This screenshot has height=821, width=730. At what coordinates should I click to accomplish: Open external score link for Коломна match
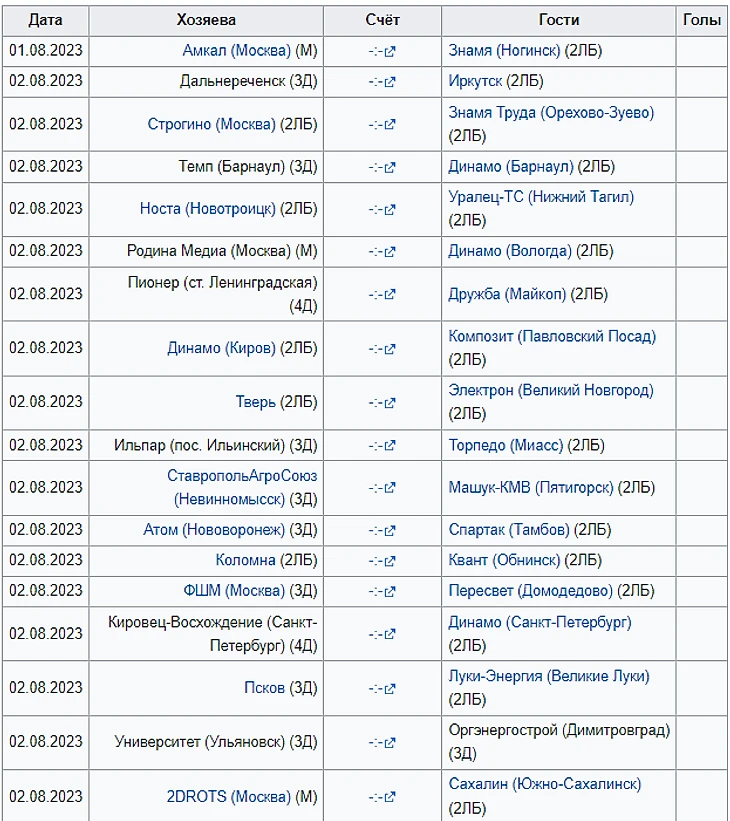point(382,561)
